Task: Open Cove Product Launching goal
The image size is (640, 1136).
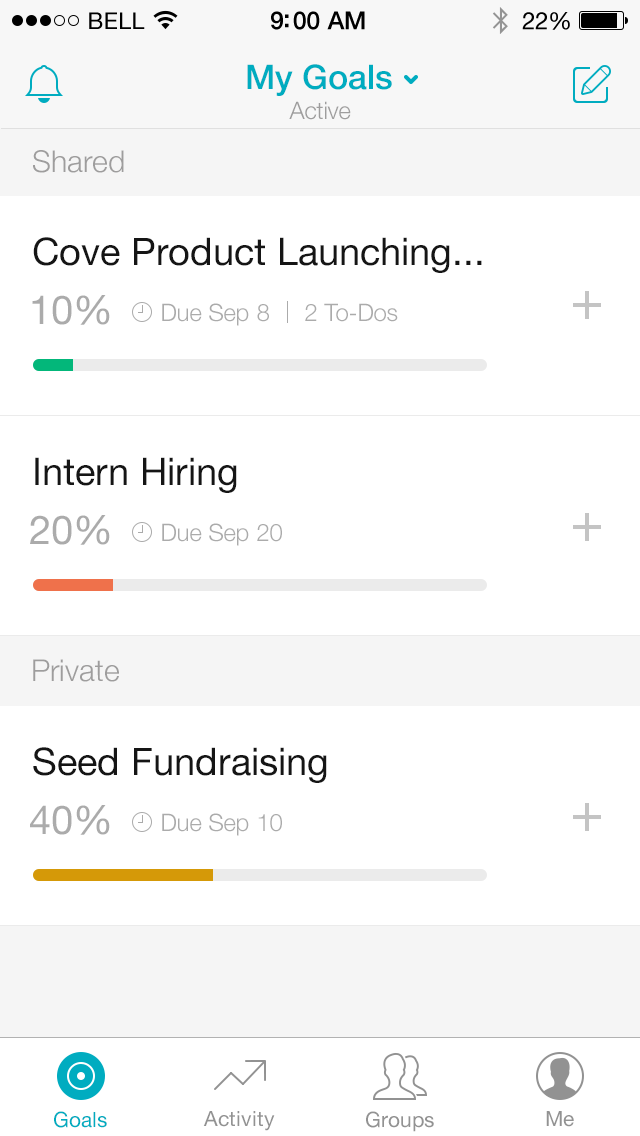Action: [x=258, y=253]
